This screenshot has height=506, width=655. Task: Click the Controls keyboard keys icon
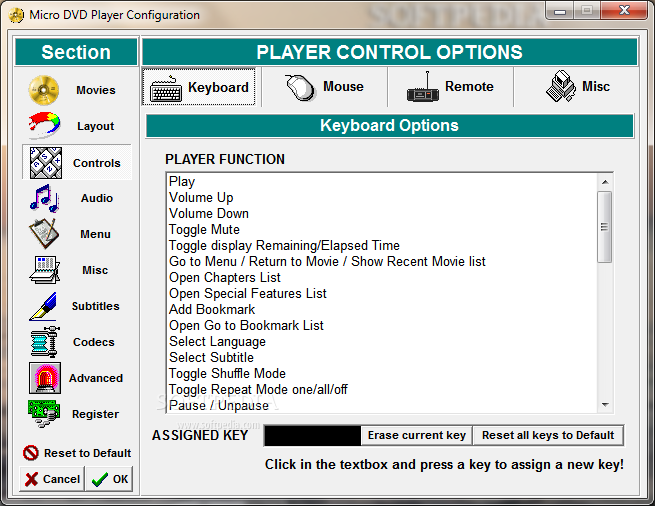pos(46,163)
